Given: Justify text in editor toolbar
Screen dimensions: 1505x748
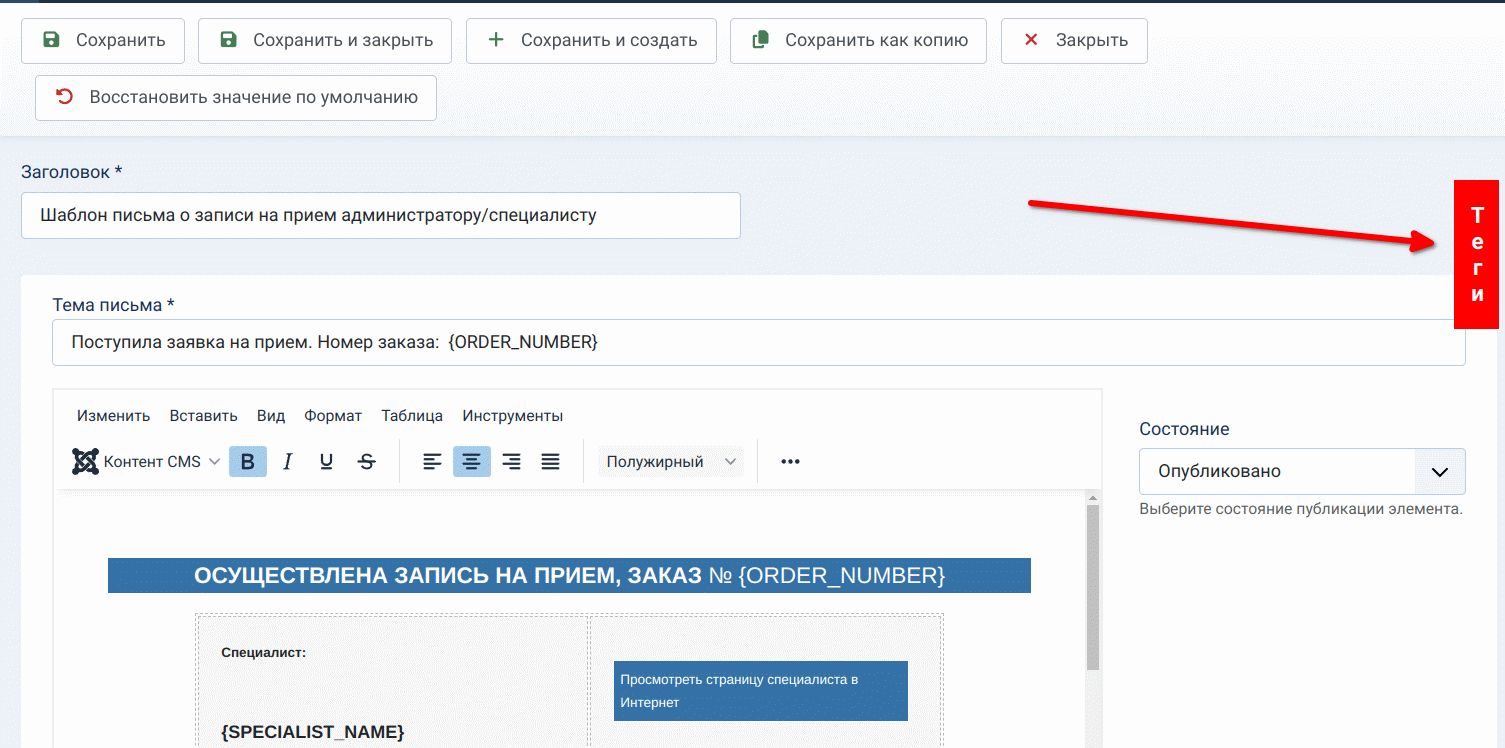Looking at the screenshot, I should (x=550, y=462).
